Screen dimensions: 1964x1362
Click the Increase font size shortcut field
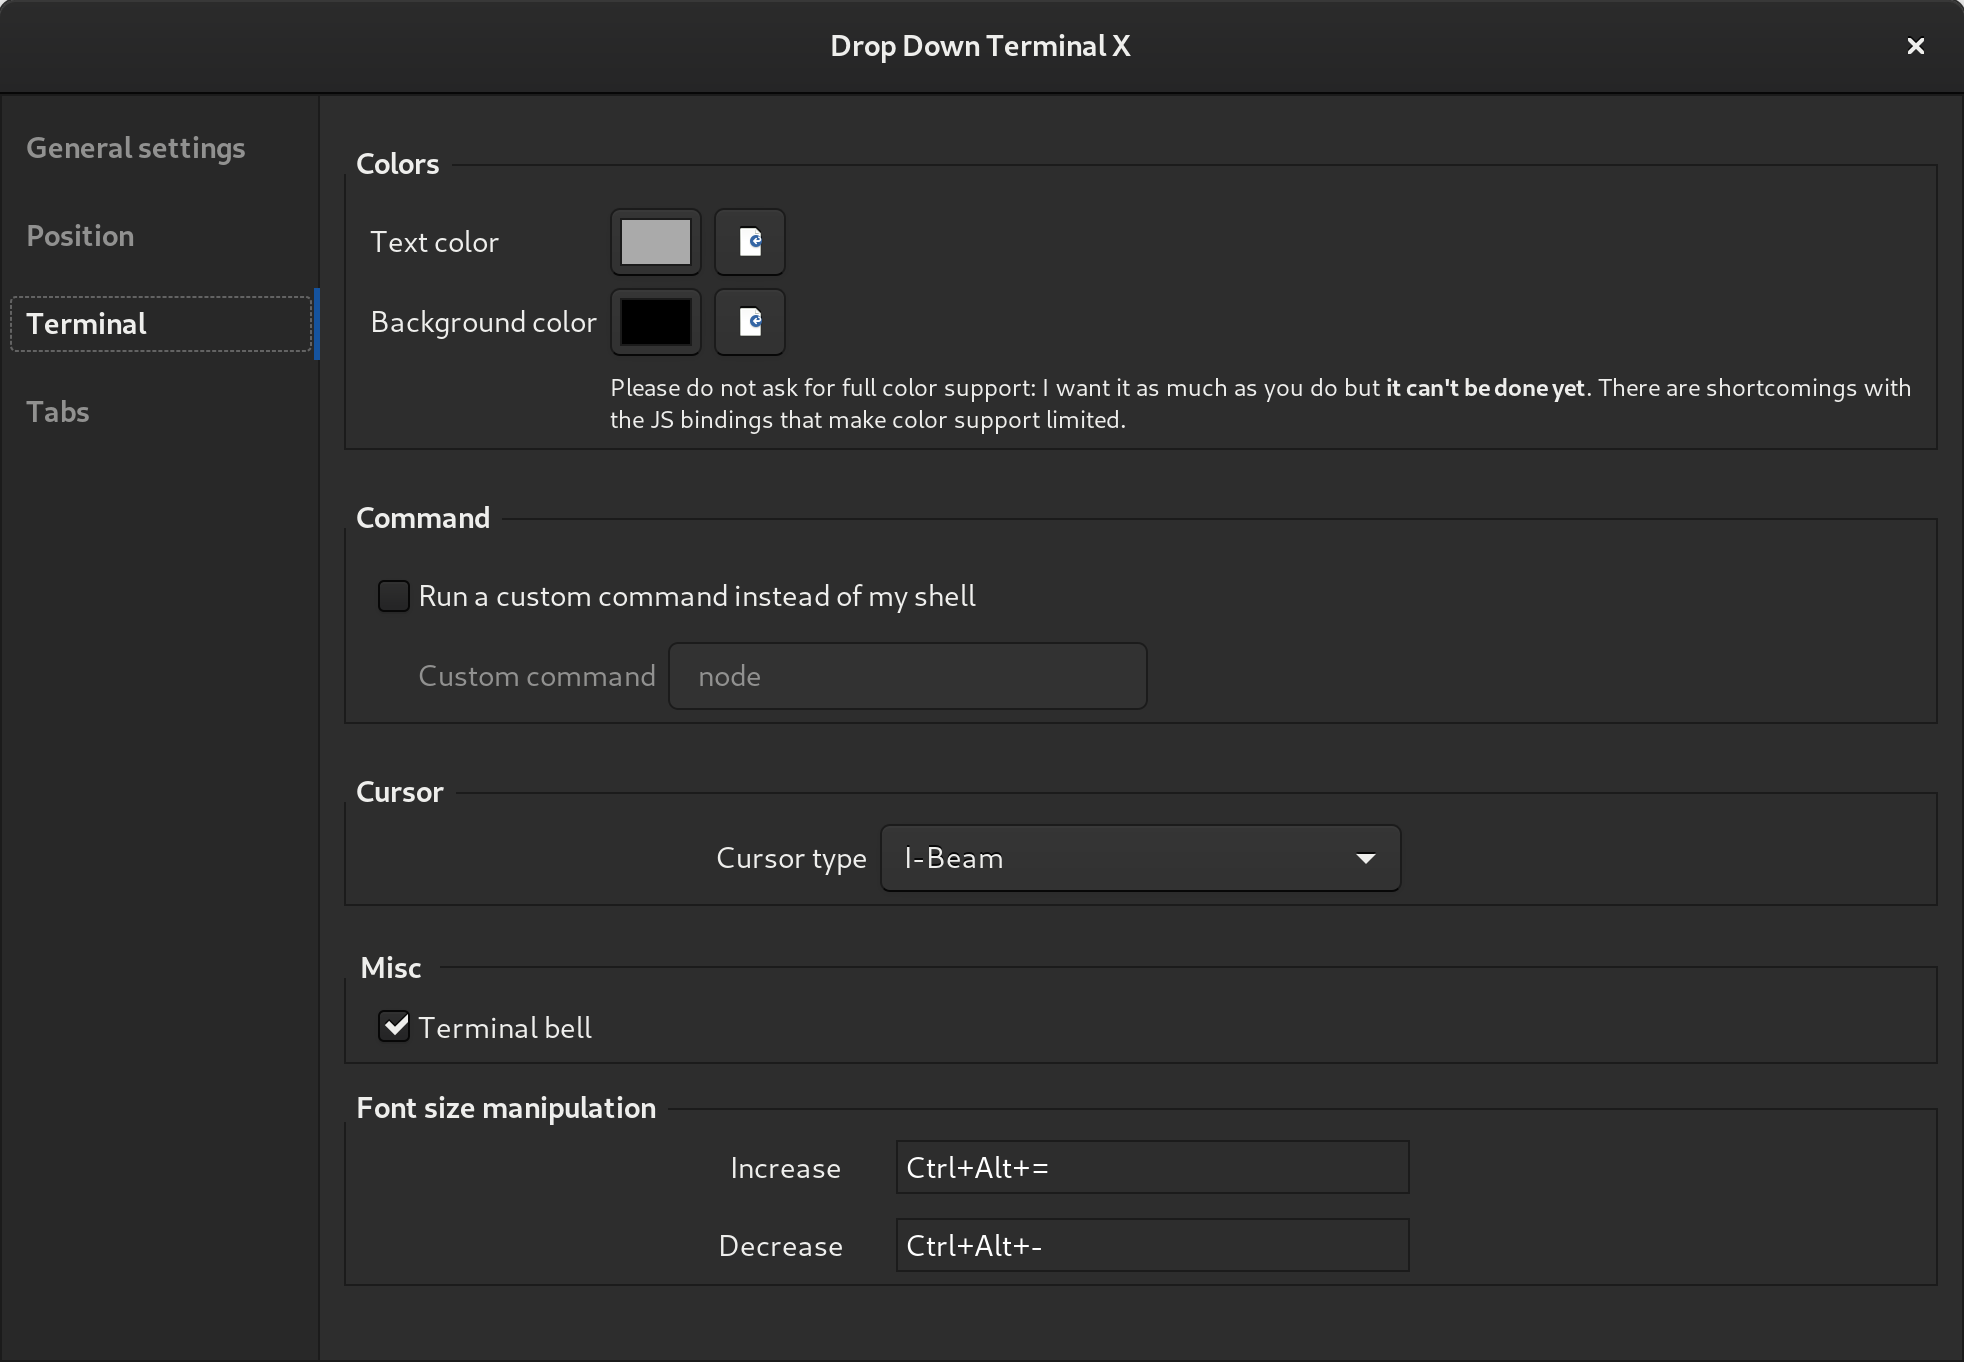pyautogui.click(x=1152, y=1167)
